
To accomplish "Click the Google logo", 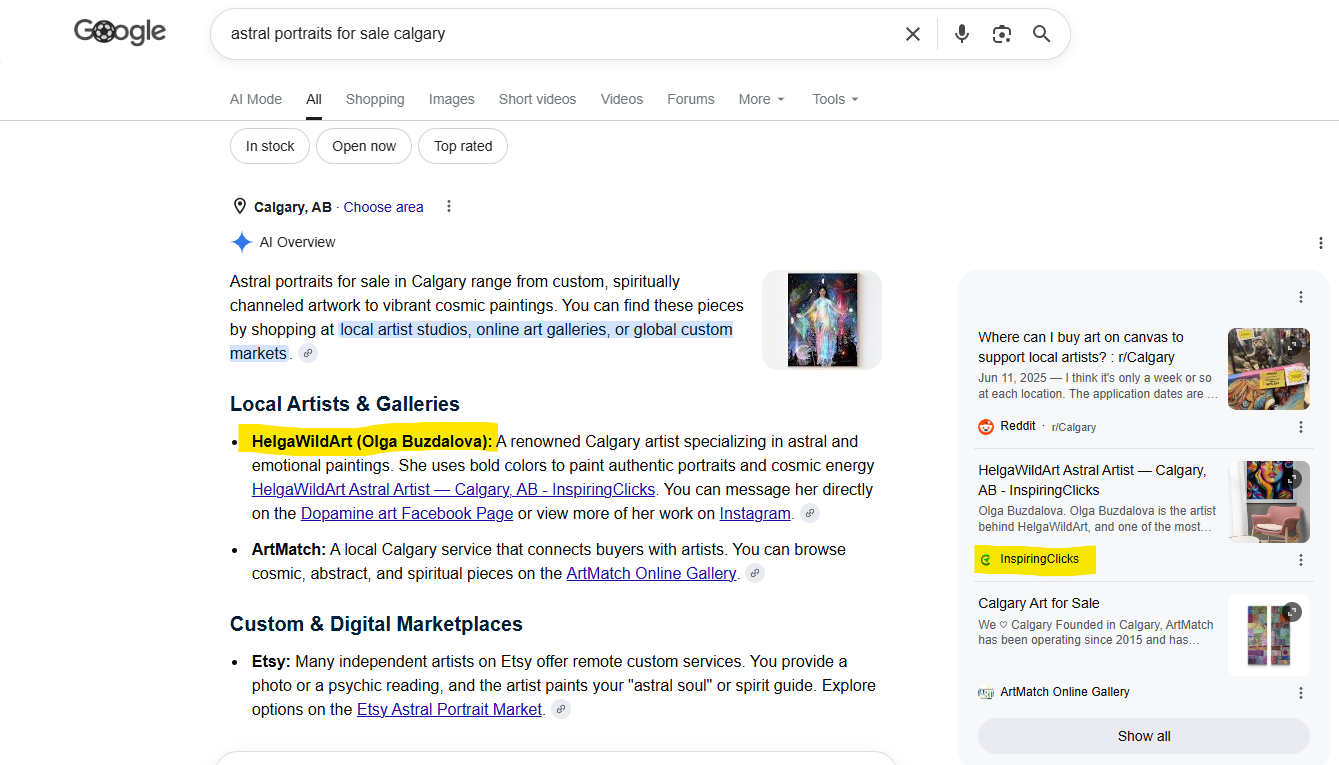I will (x=120, y=32).
